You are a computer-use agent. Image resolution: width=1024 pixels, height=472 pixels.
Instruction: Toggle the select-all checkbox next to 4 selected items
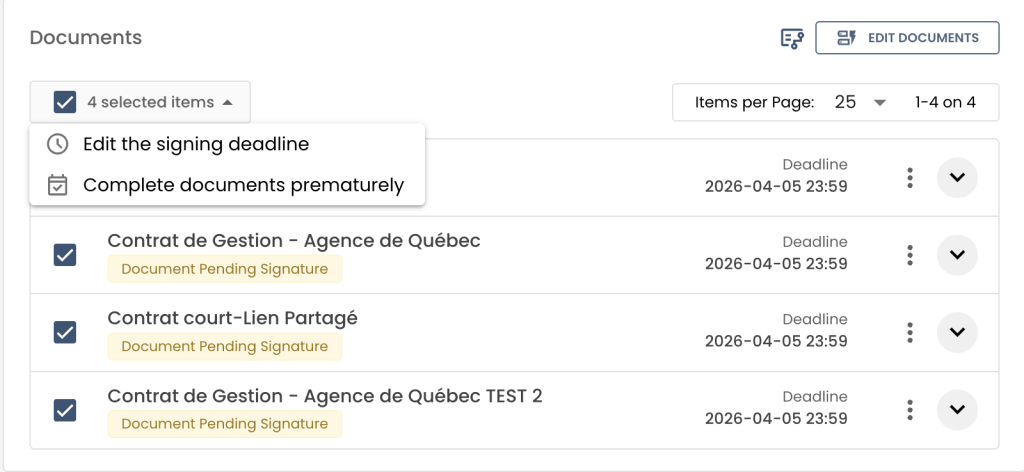point(65,102)
